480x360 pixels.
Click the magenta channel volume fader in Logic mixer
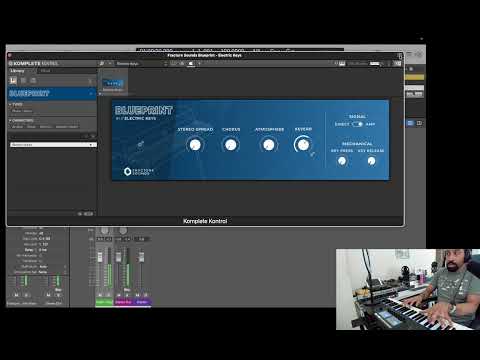pos(118,257)
